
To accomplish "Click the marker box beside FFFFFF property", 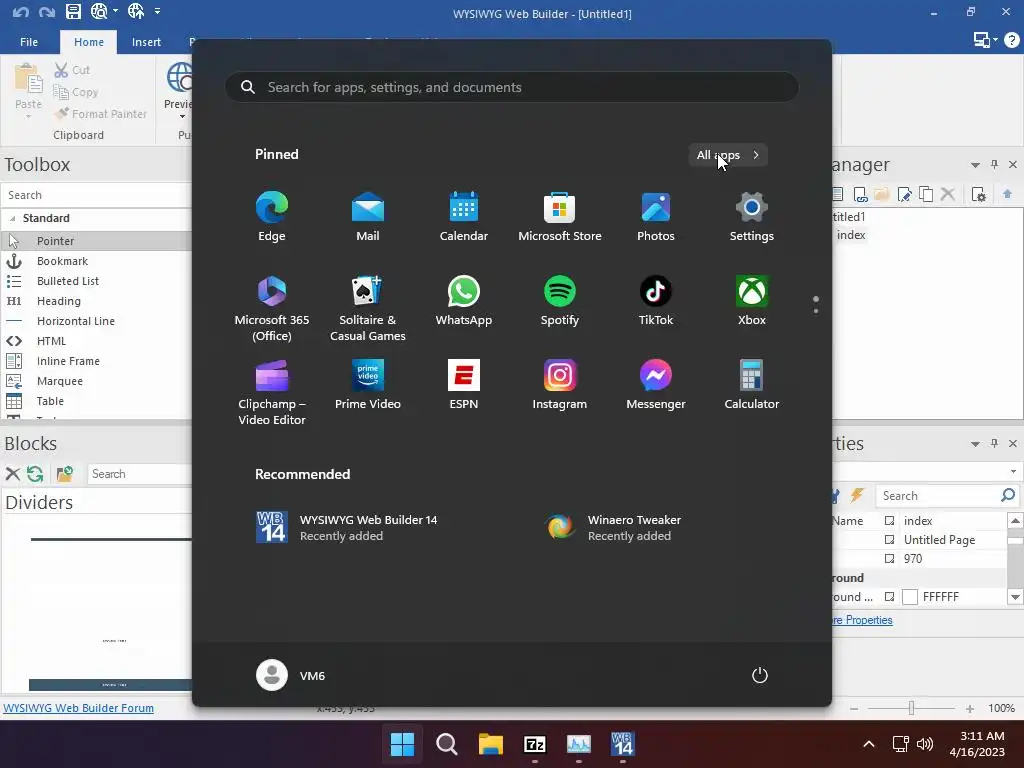I will click(889, 596).
